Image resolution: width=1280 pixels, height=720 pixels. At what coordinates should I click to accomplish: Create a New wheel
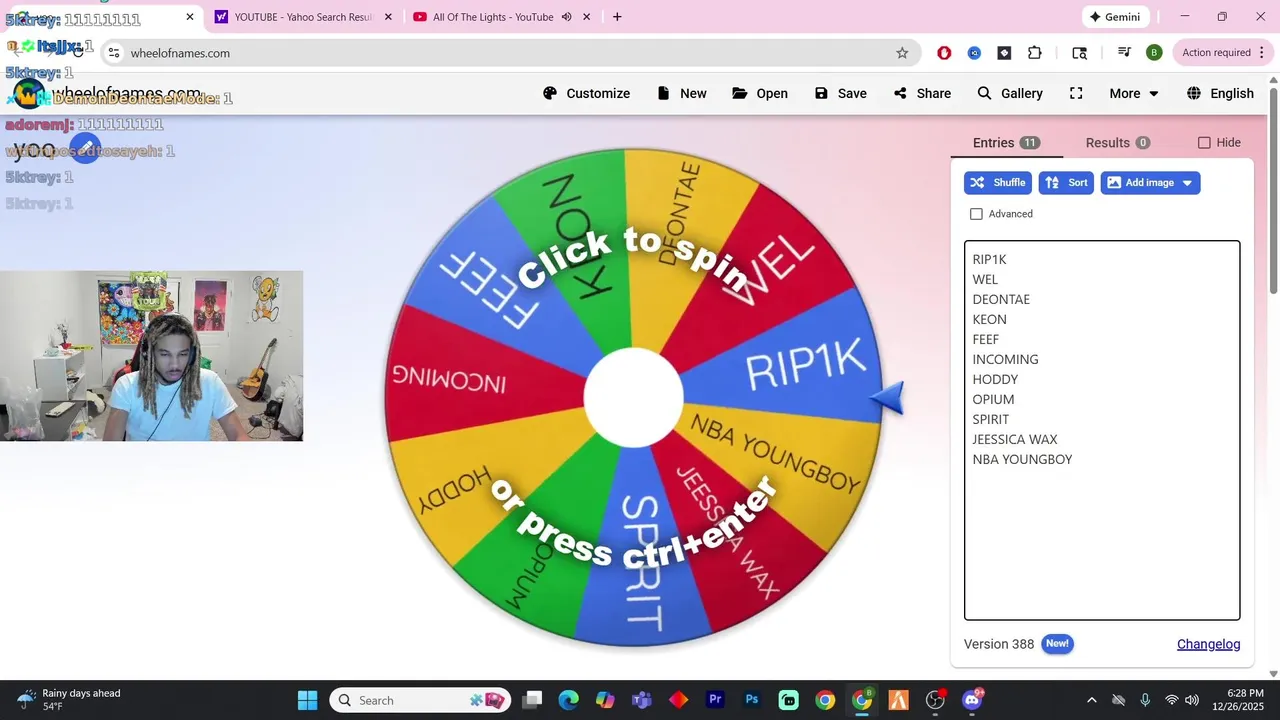(682, 93)
